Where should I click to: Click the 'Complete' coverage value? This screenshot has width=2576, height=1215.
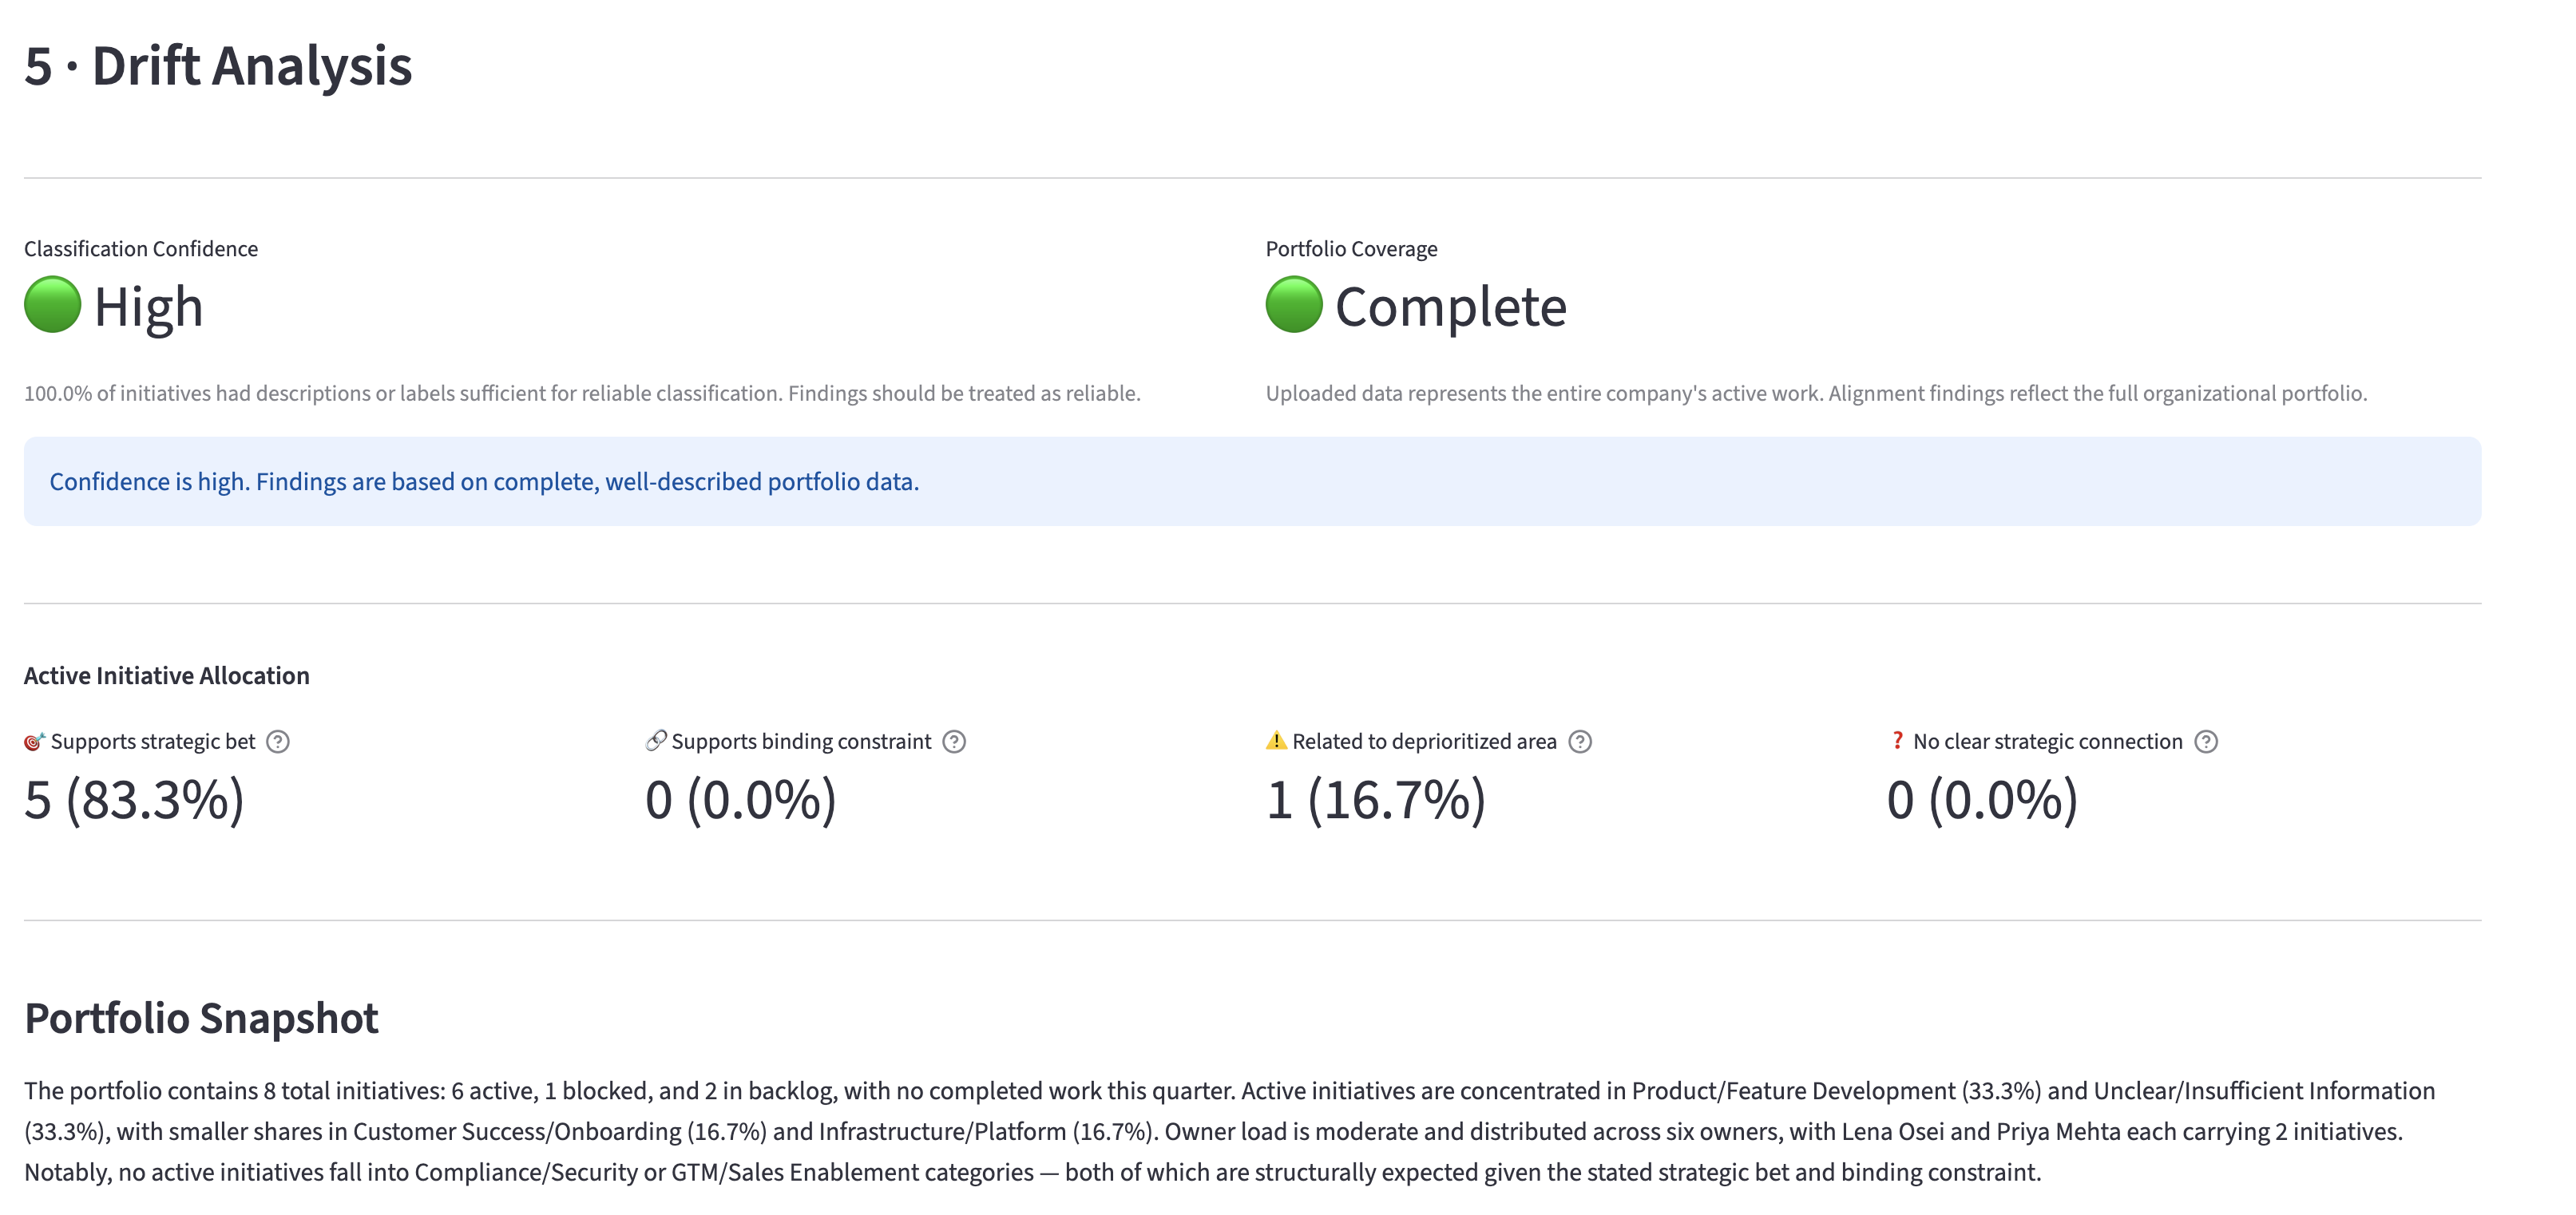click(x=1451, y=306)
